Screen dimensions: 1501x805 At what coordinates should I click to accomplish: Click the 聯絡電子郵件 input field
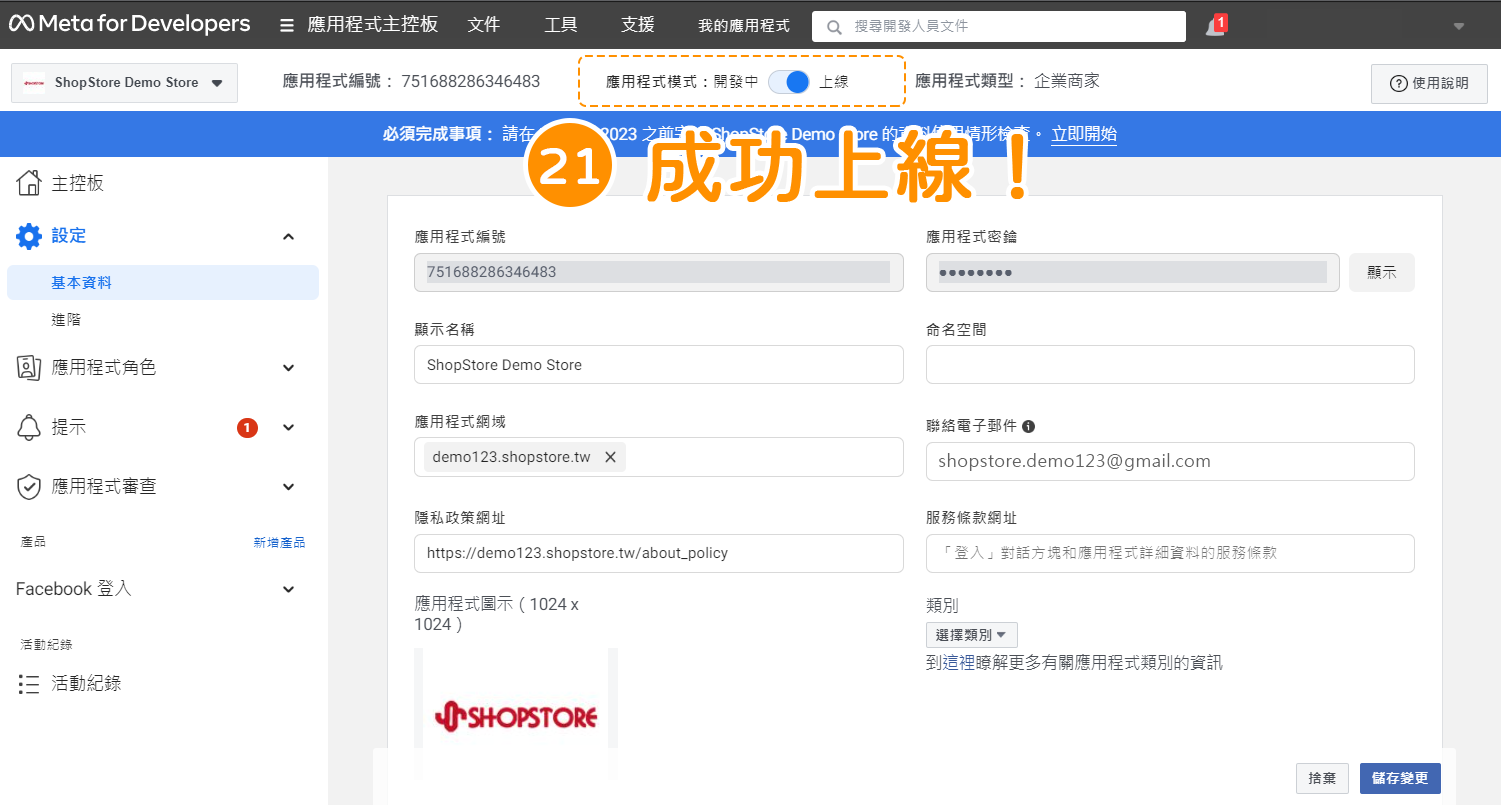click(1170, 461)
